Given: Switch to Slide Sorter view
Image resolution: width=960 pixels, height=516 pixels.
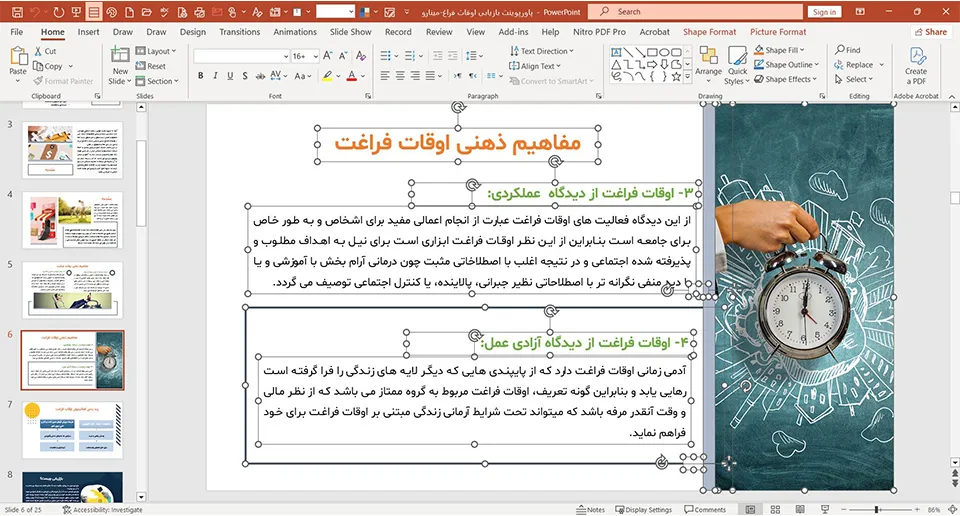Looking at the screenshot, I should [775, 509].
